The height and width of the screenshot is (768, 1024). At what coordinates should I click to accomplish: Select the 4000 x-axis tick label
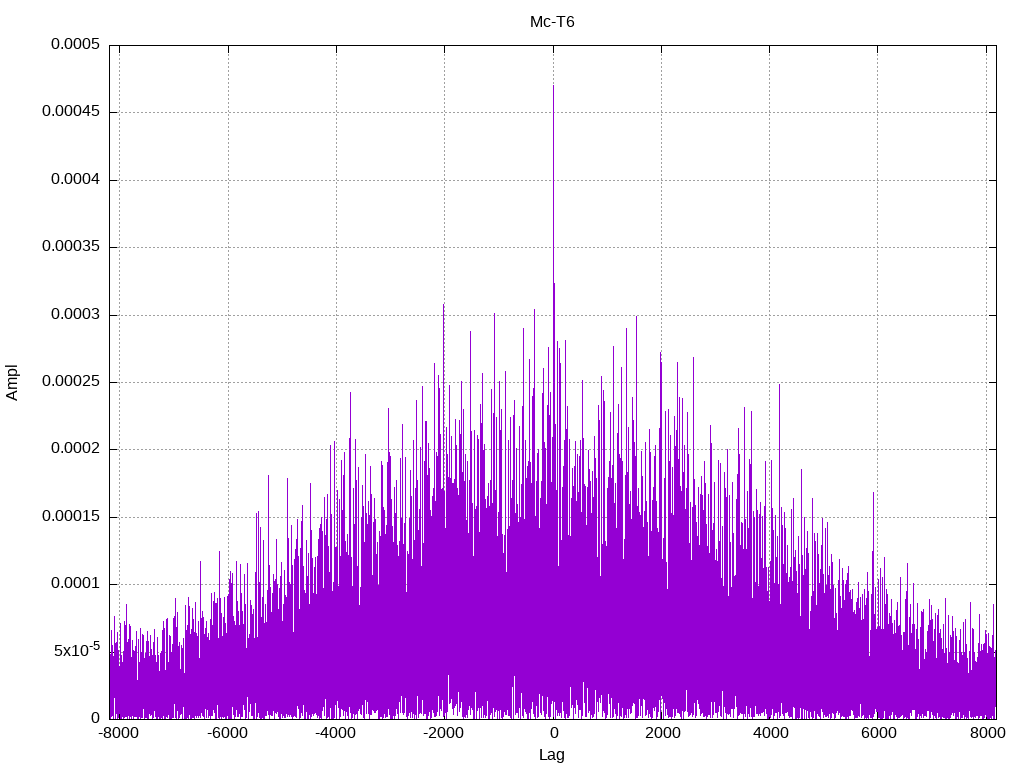click(770, 733)
